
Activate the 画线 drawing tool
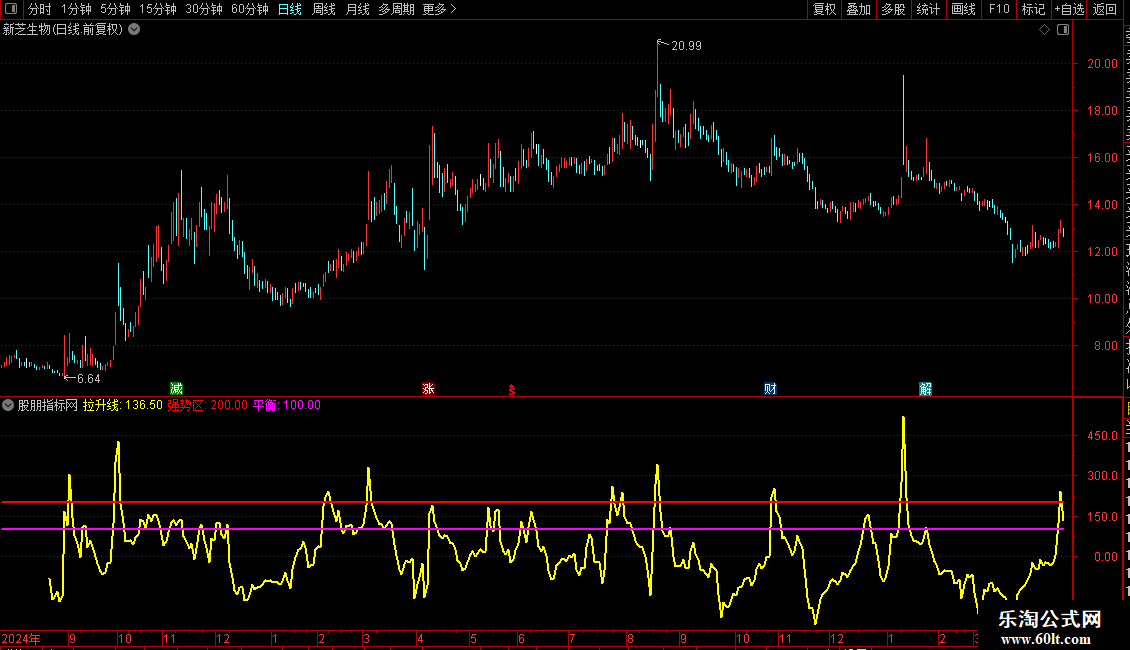(x=963, y=9)
